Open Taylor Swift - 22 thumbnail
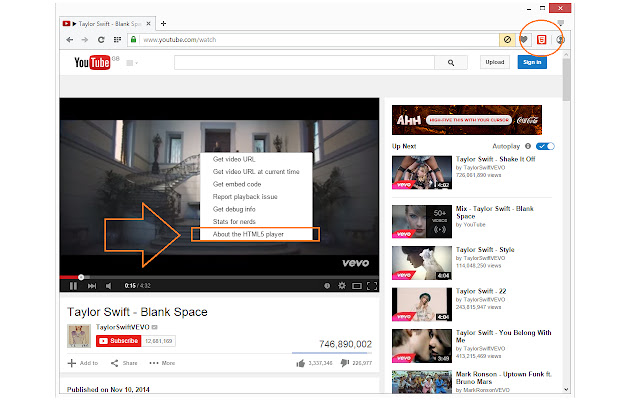This screenshot has height=400, width=640. pyautogui.click(x=422, y=304)
